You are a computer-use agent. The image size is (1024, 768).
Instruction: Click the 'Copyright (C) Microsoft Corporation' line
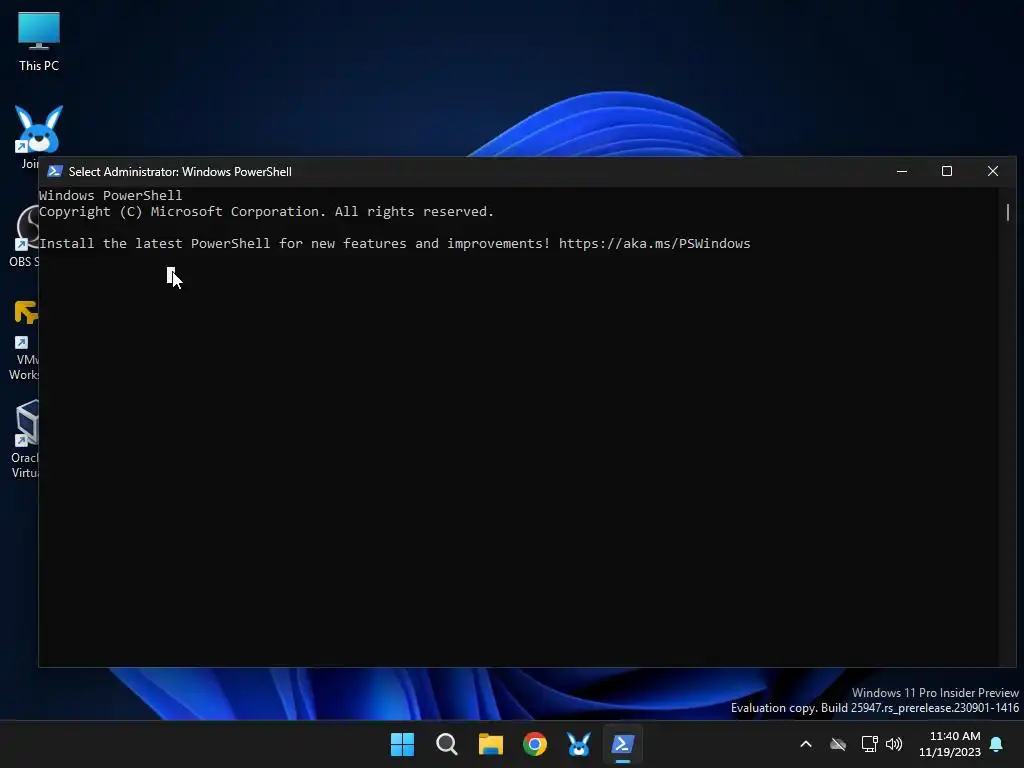[266, 212]
